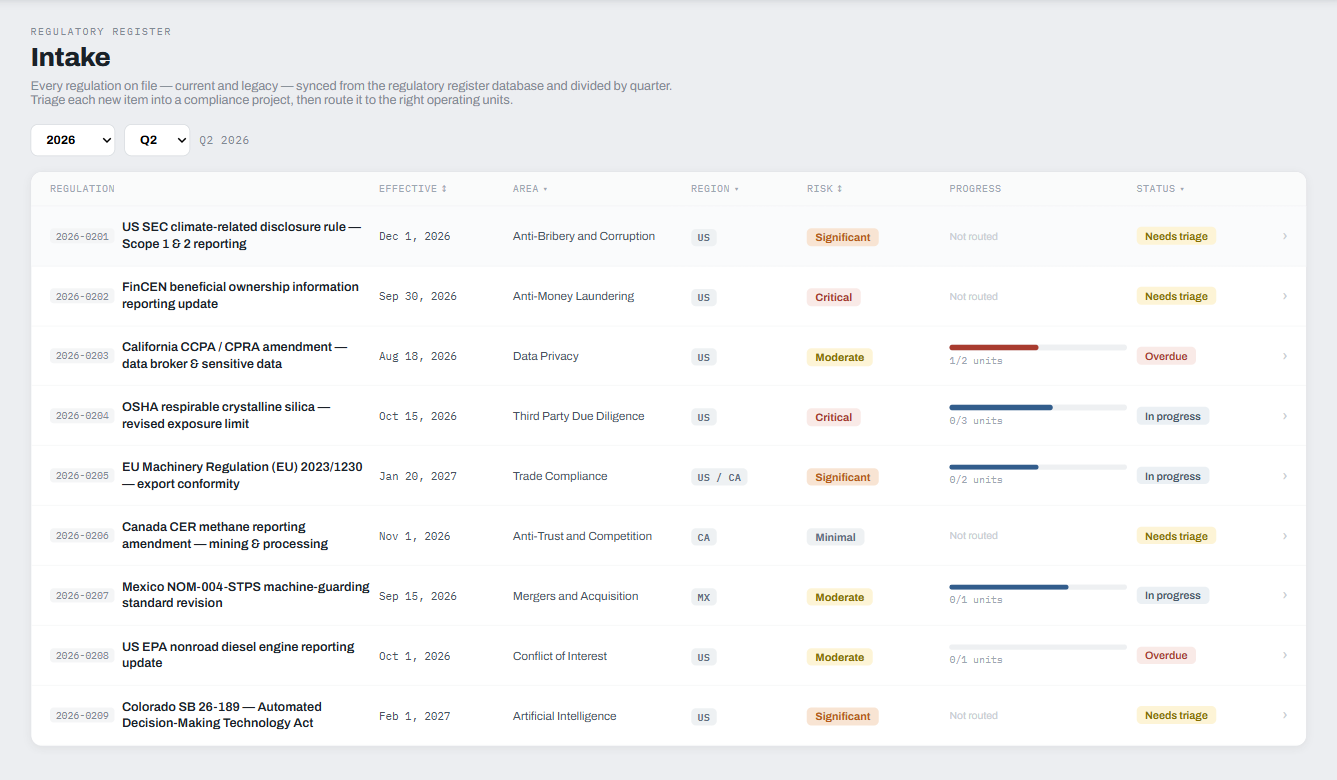Open the row chevron for Colorado SB 26-189
This screenshot has height=780, width=1337.
click(x=1284, y=715)
